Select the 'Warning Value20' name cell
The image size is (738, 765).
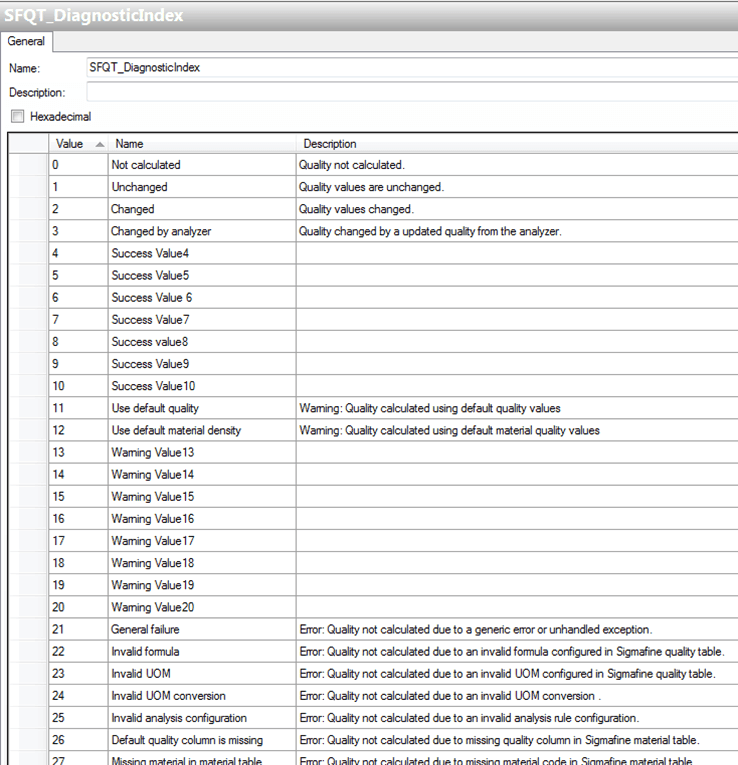[153, 607]
